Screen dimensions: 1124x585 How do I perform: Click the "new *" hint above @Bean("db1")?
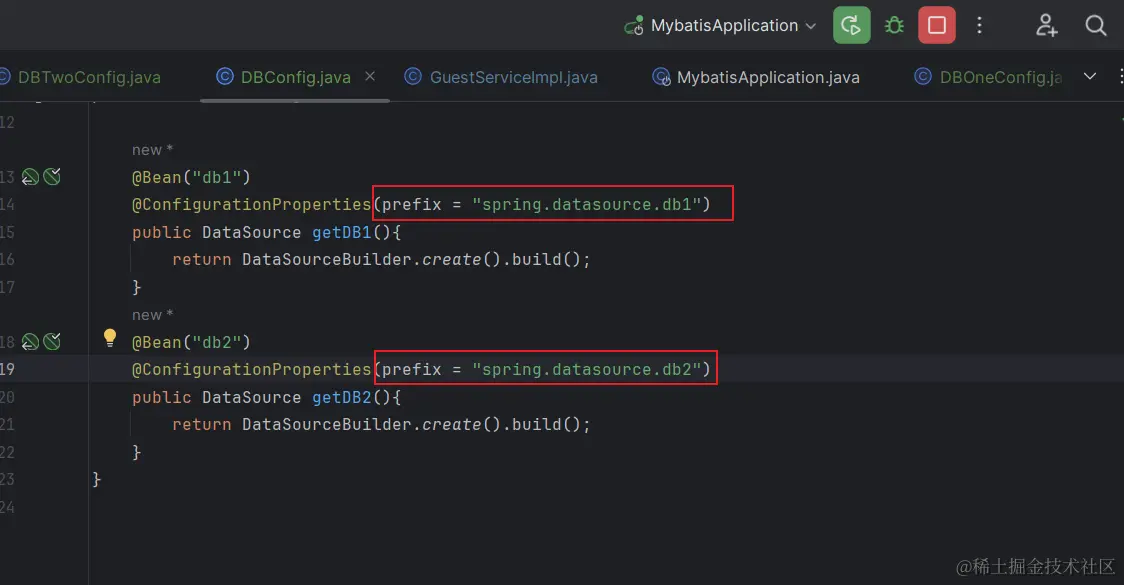click(152, 150)
